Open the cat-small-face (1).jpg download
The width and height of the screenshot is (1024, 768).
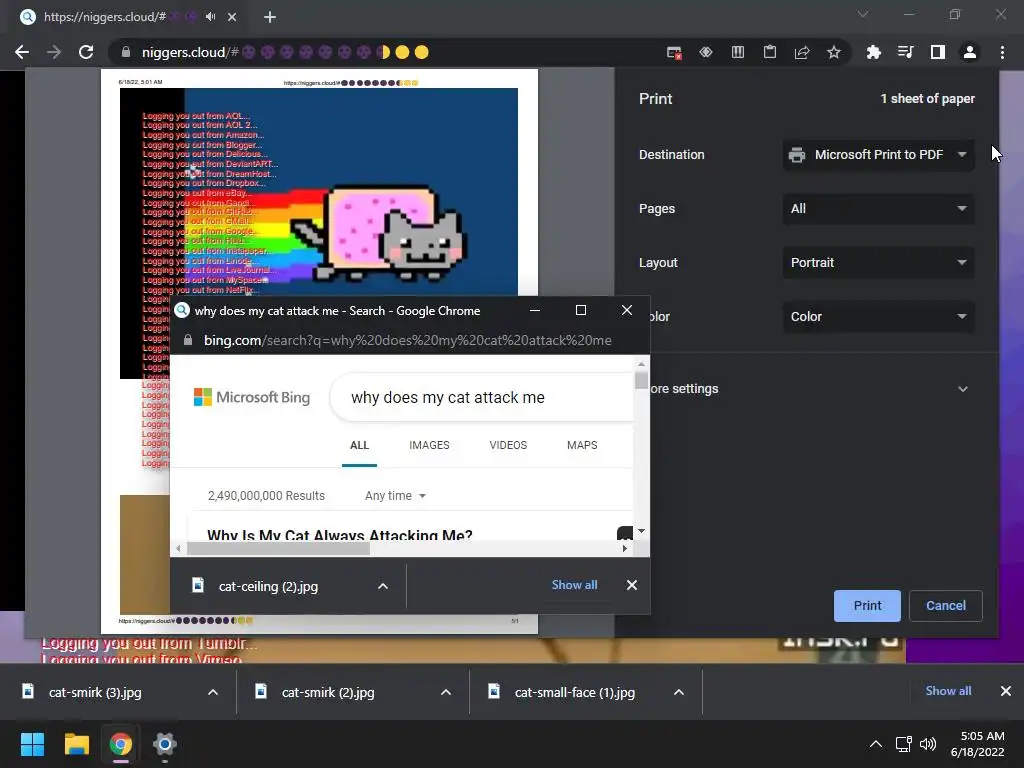(x=575, y=692)
